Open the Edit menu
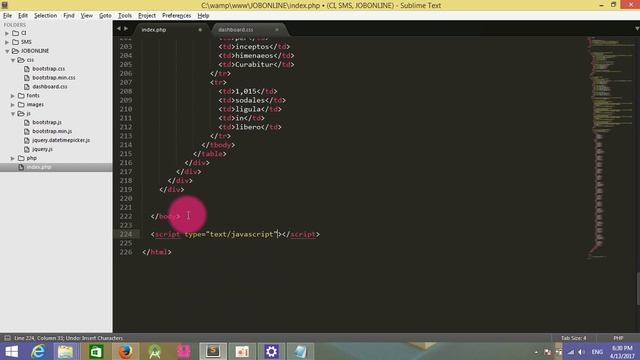Viewport: 640px width, 360px height. coord(23,16)
